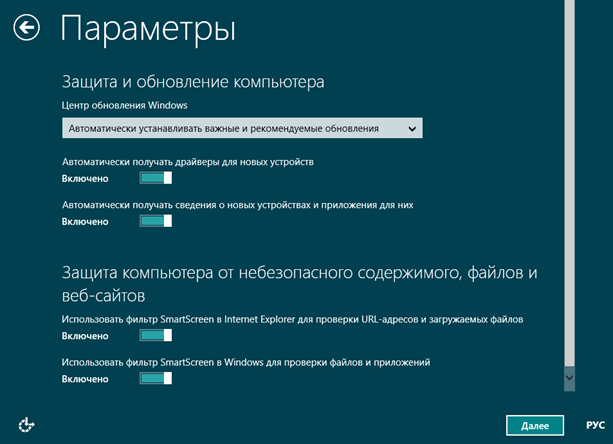
Task: Click the Защита и обновление компьютера heading
Action: pos(193,82)
